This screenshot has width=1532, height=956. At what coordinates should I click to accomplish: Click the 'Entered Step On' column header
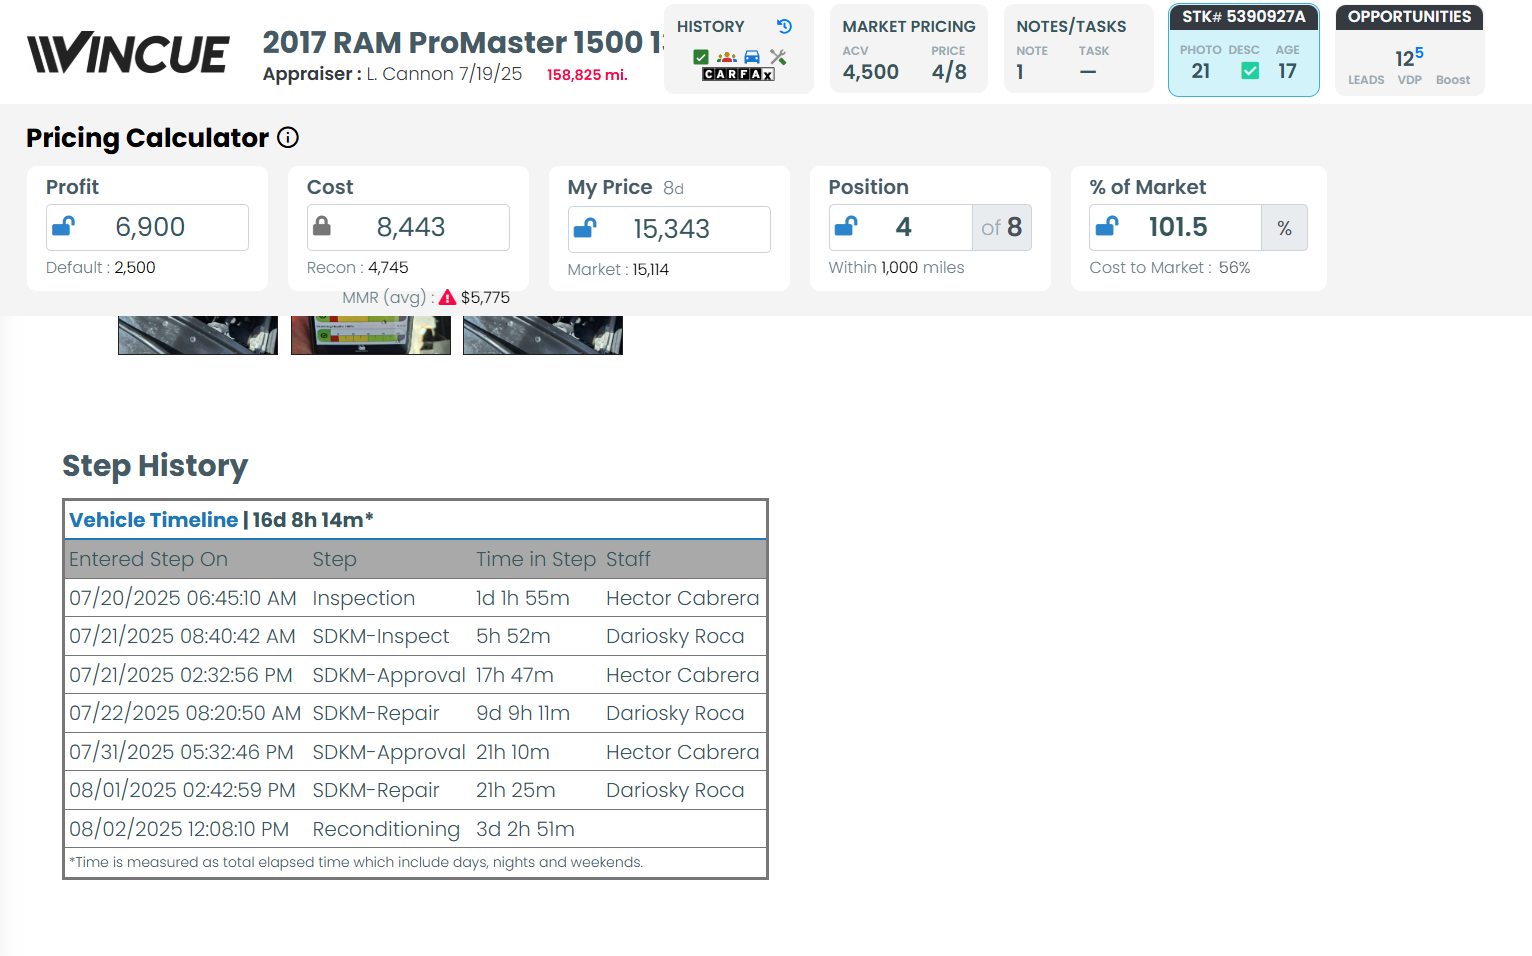(x=149, y=560)
